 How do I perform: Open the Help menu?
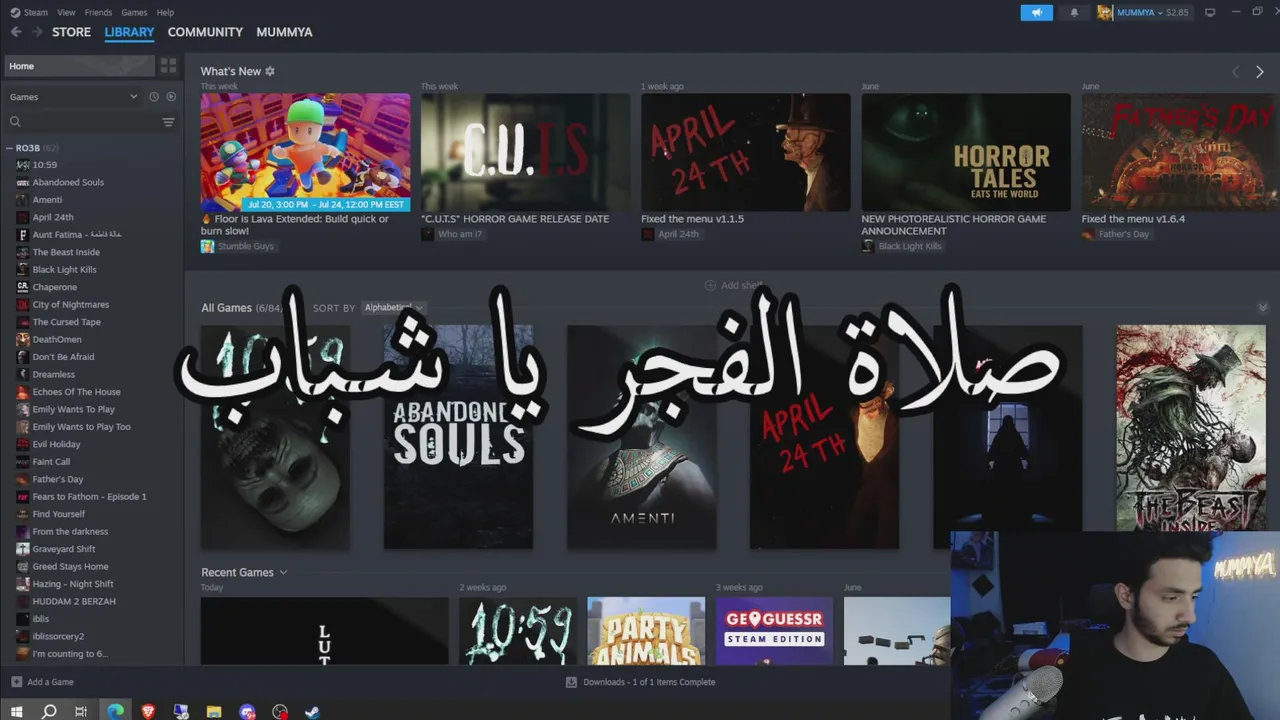165,13
